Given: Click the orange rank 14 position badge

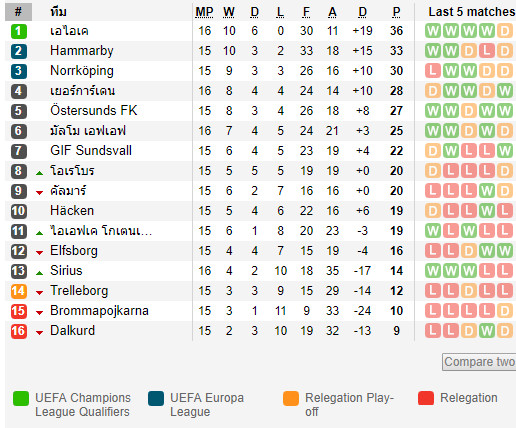Looking at the screenshot, I should coord(19,291).
